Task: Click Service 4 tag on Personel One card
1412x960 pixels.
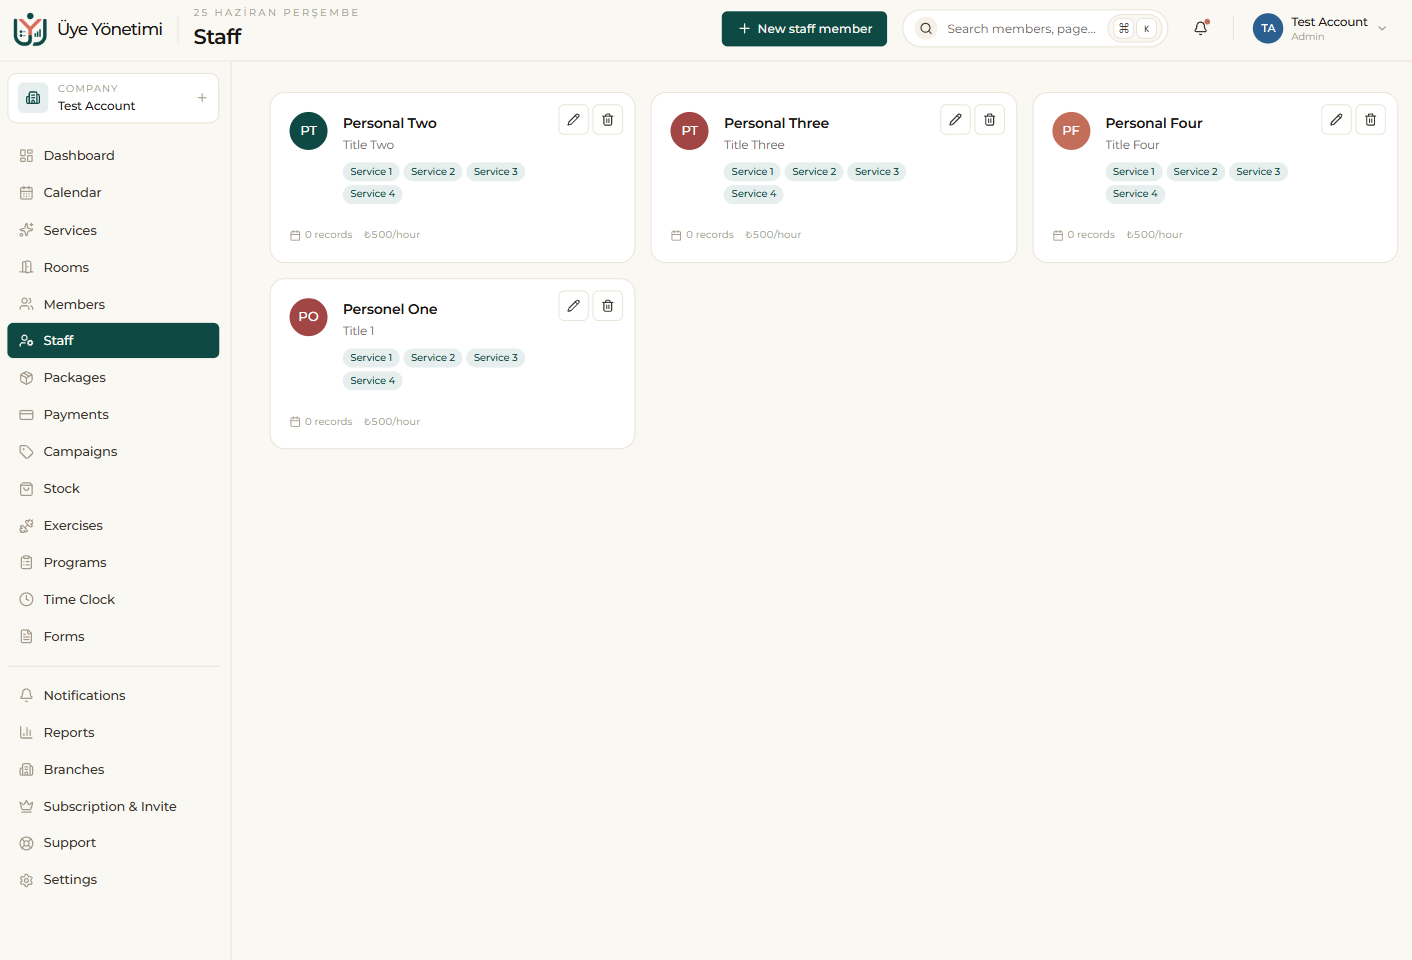Action: pos(372,381)
